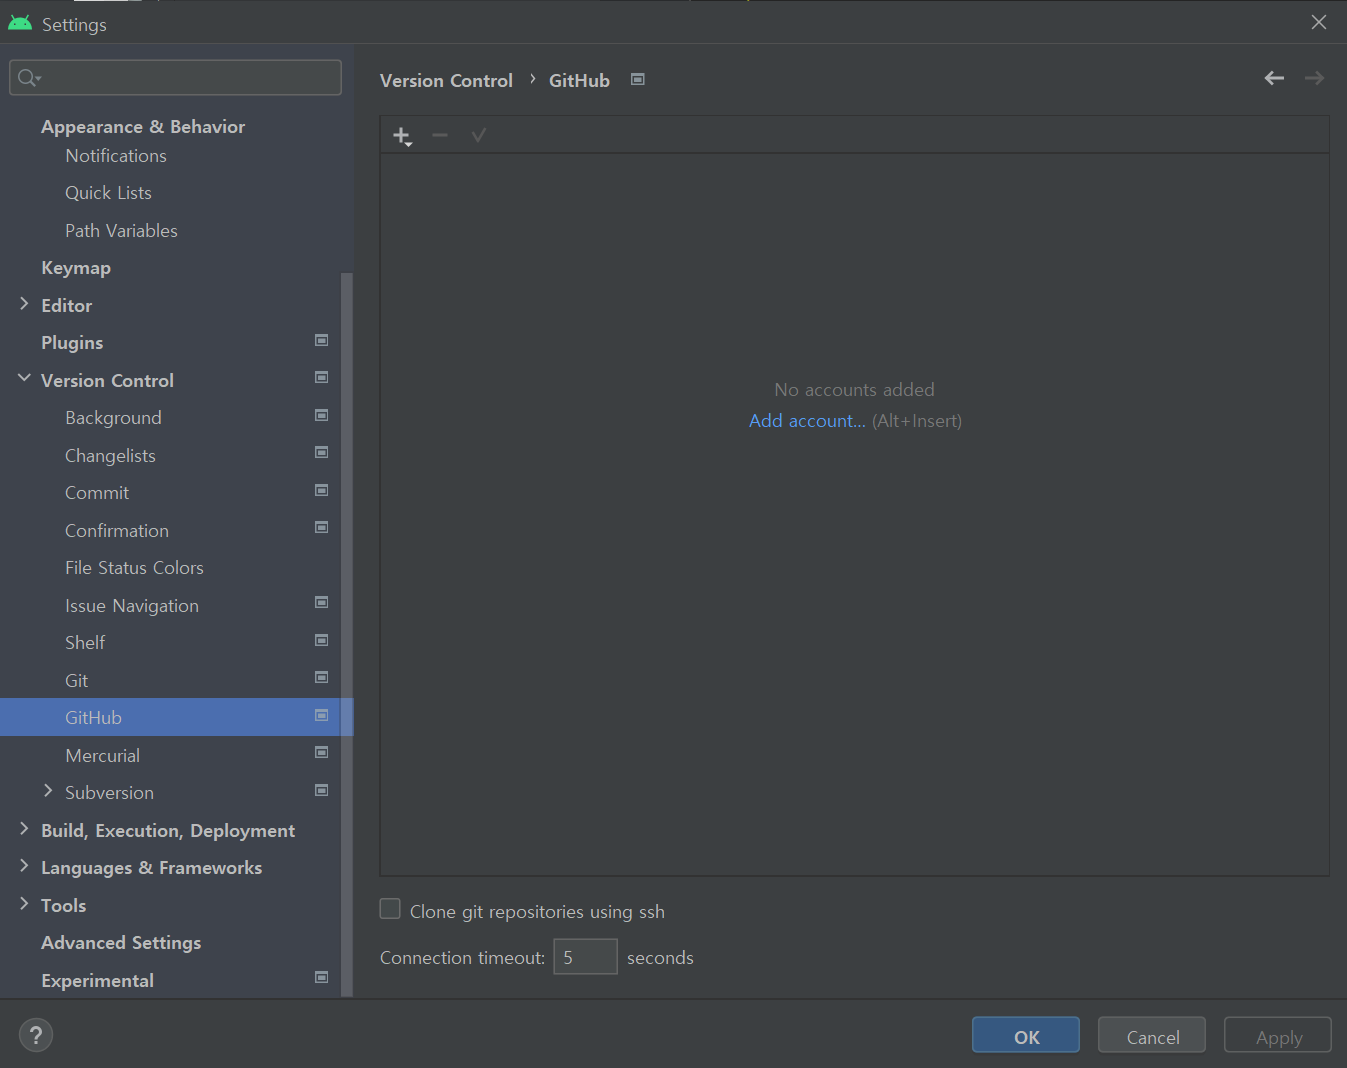Select Notifications settings page
This screenshot has width=1347, height=1068.
pos(116,156)
